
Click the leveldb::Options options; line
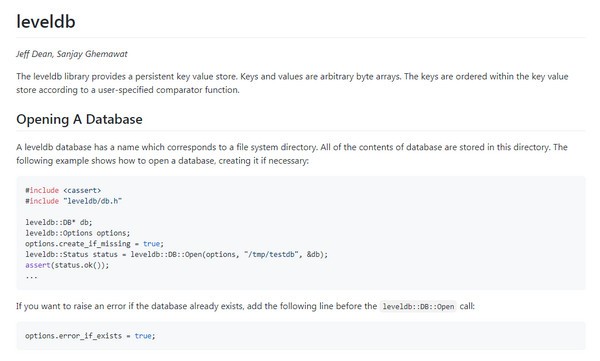click(x=78, y=233)
